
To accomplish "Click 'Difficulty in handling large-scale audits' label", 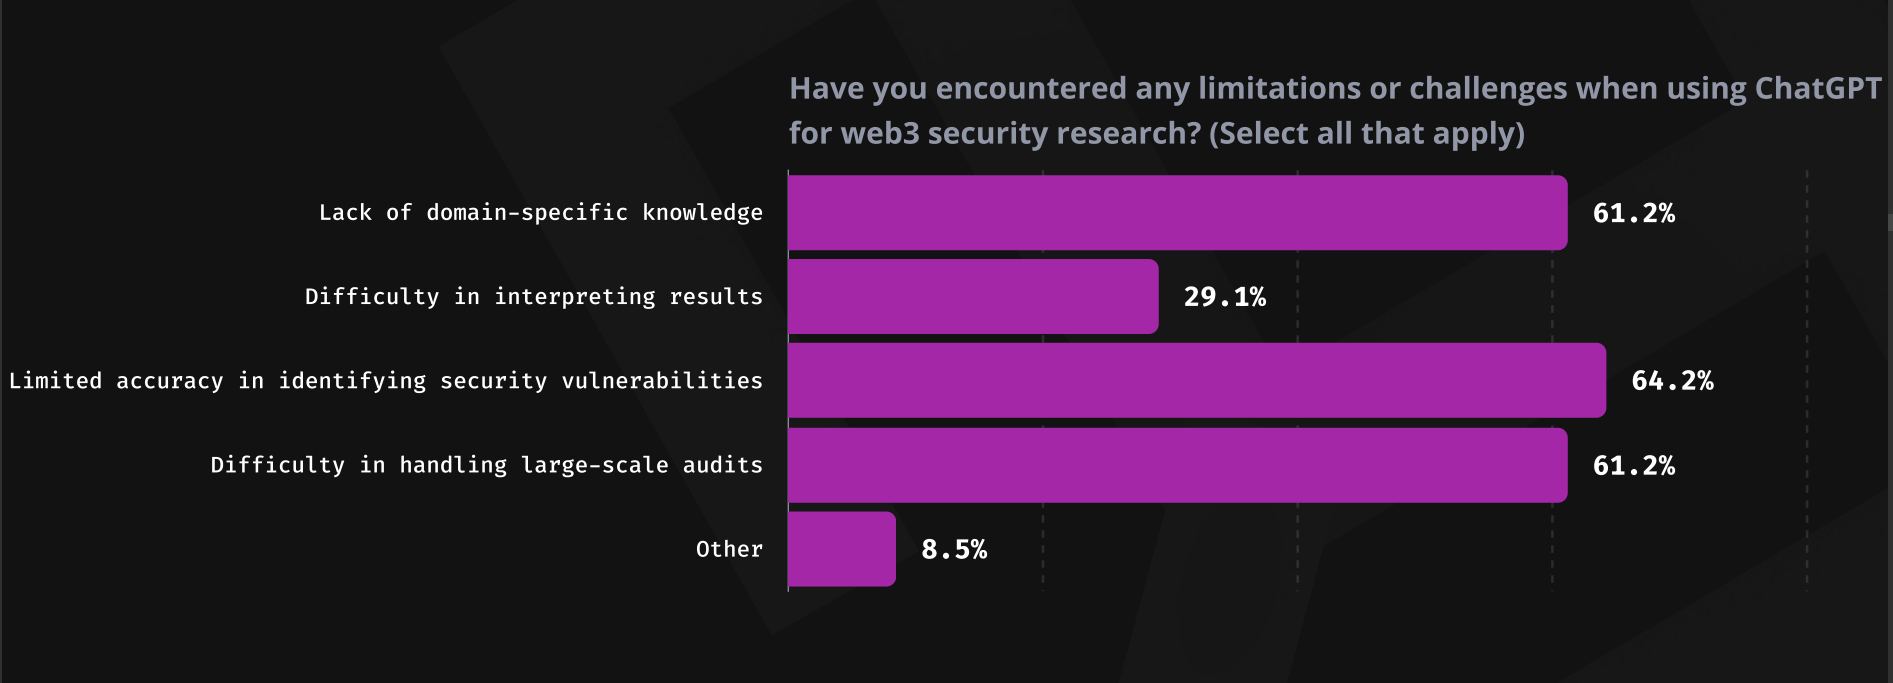I will [487, 465].
